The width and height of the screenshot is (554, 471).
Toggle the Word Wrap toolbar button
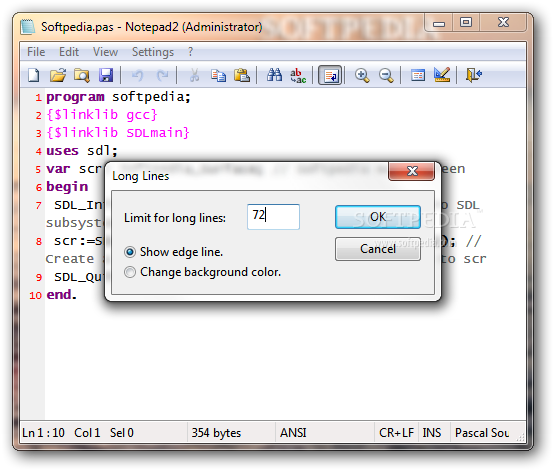click(330, 75)
